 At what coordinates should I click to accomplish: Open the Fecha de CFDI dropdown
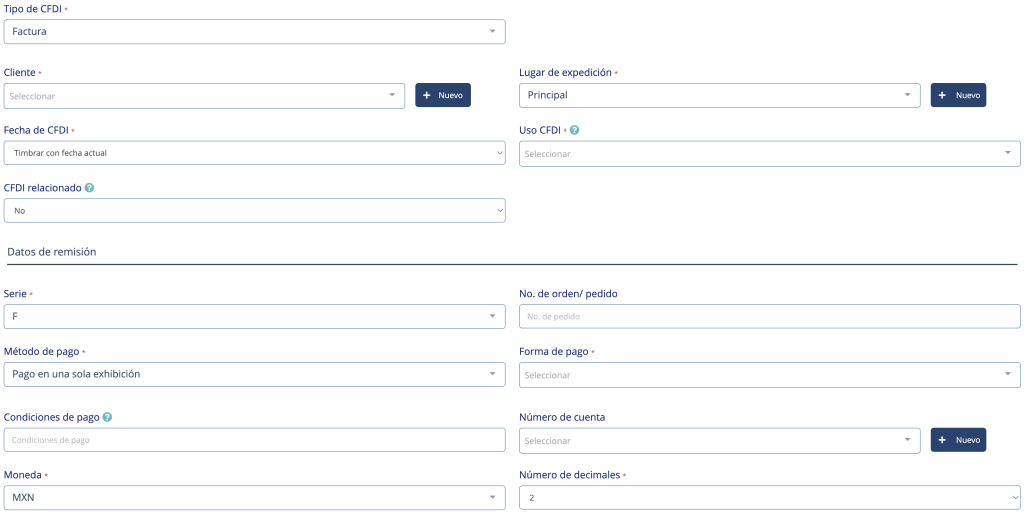[254, 153]
